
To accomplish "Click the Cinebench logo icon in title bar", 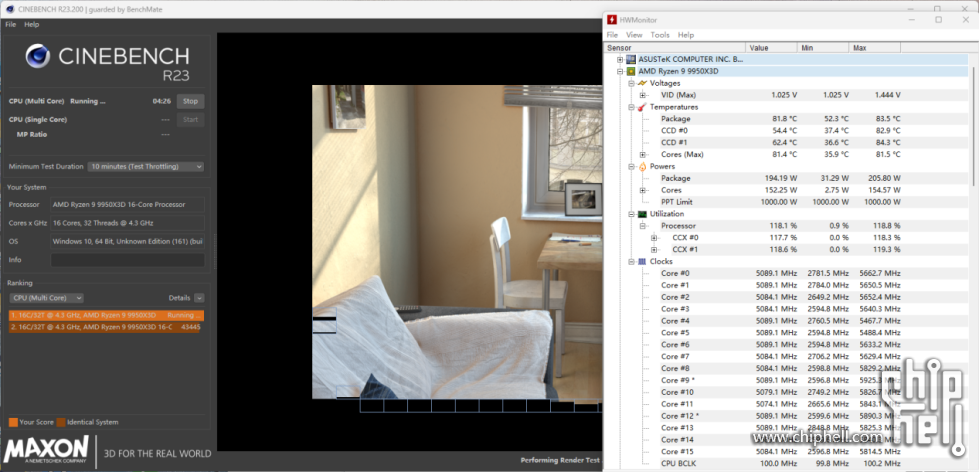I will (x=9, y=8).
